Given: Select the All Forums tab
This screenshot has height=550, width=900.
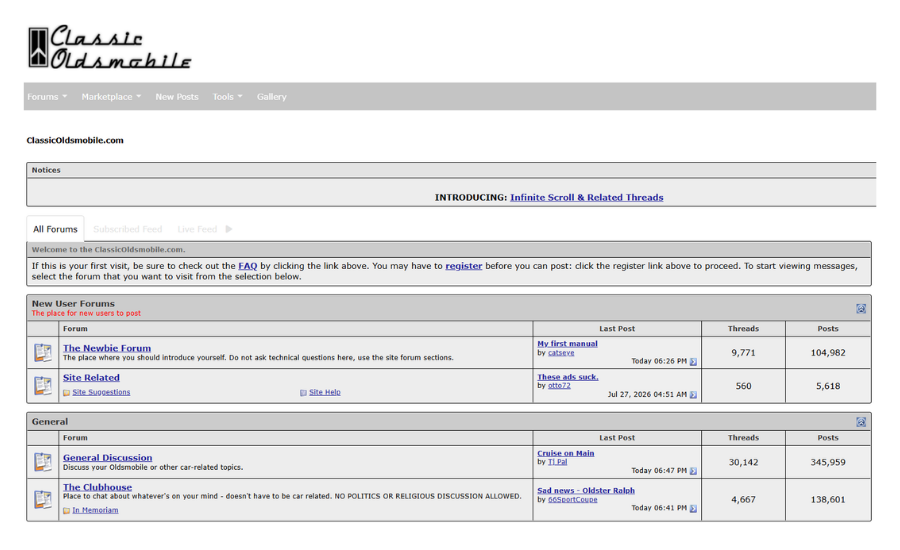Looking at the screenshot, I should tap(55, 229).
